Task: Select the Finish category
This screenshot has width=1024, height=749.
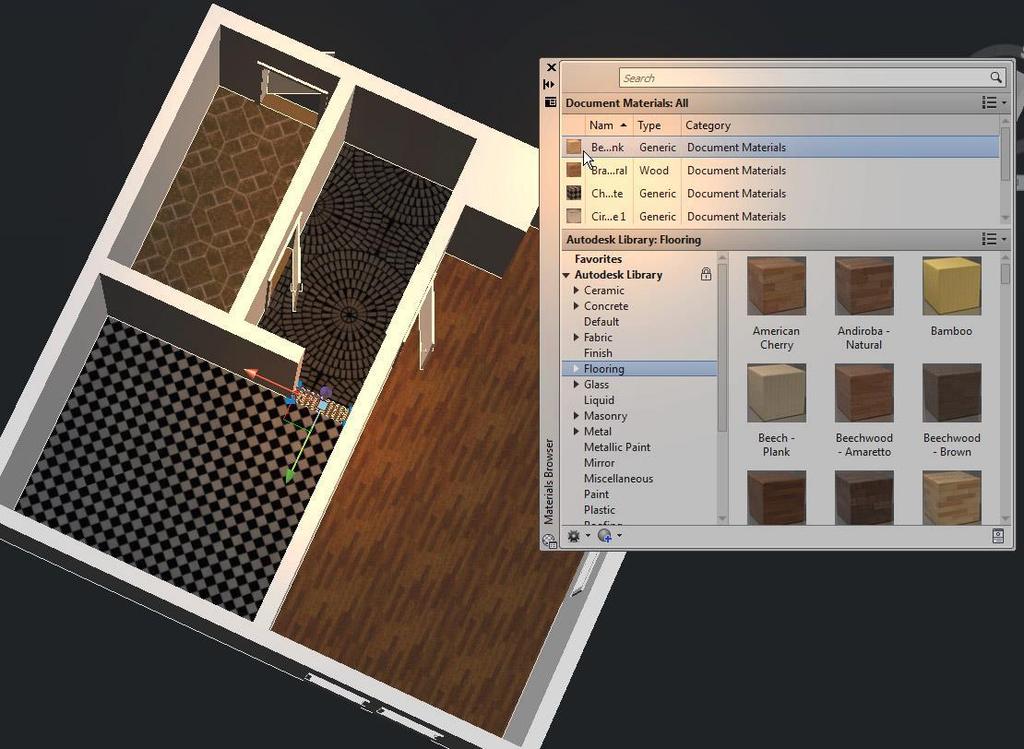Action: pyautogui.click(x=598, y=353)
